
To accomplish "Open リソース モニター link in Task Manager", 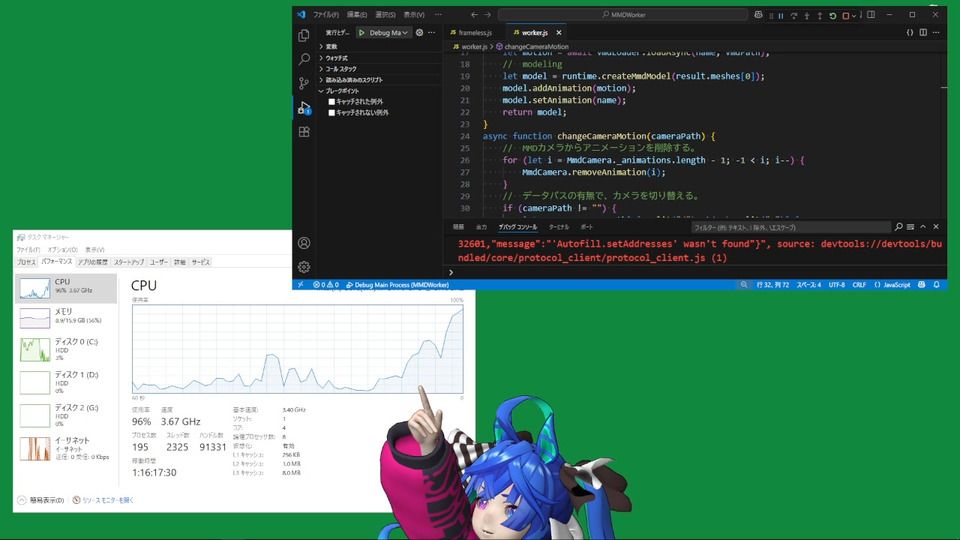I will point(103,500).
